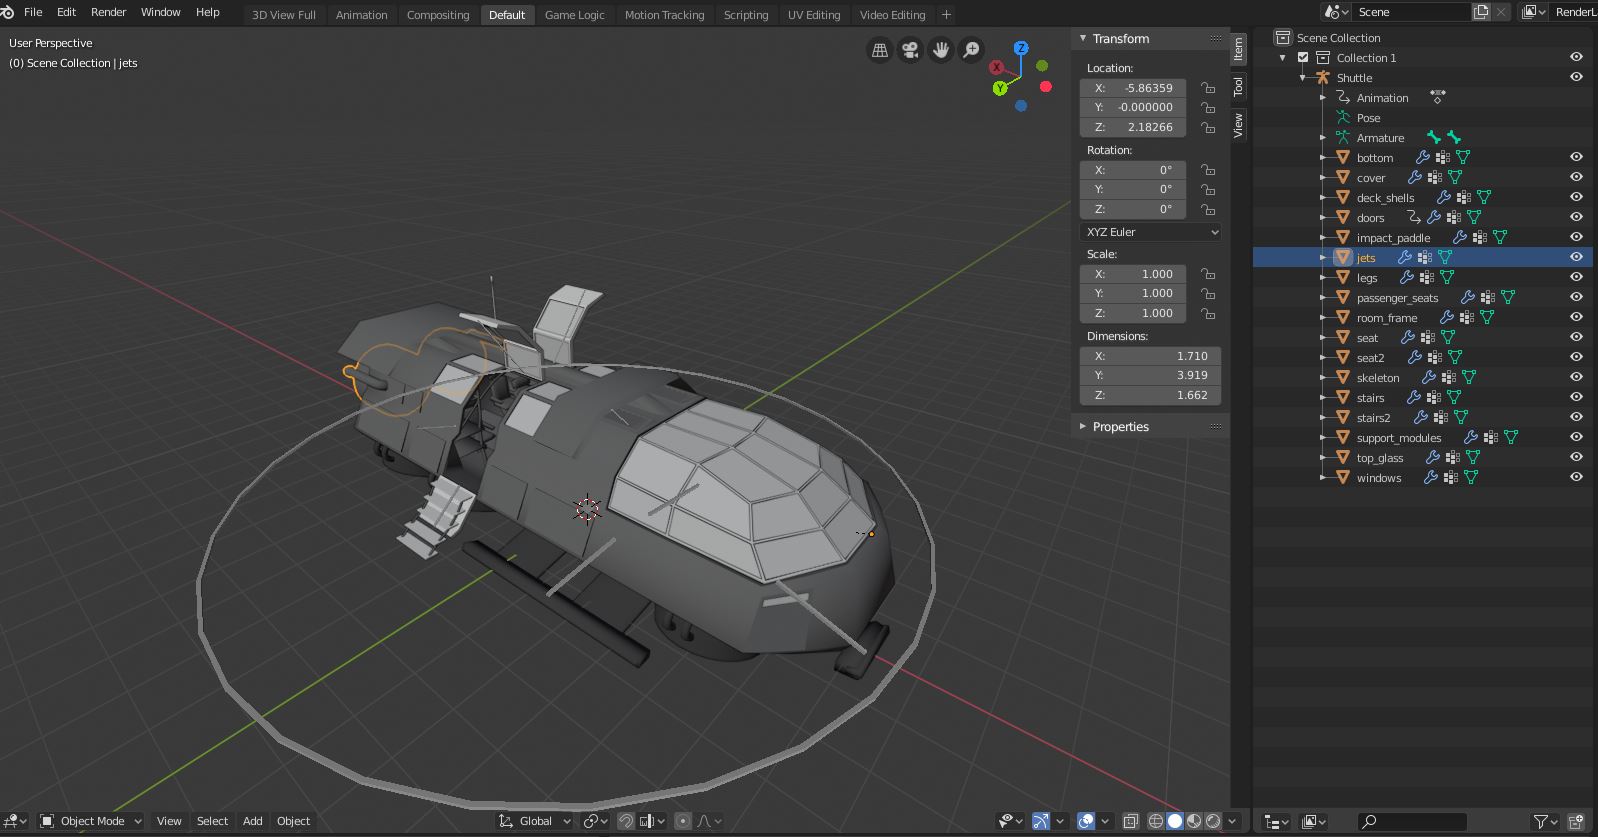Image resolution: width=1598 pixels, height=837 pixels.
Task: Open the viewport Select menu
Action: 212,821
